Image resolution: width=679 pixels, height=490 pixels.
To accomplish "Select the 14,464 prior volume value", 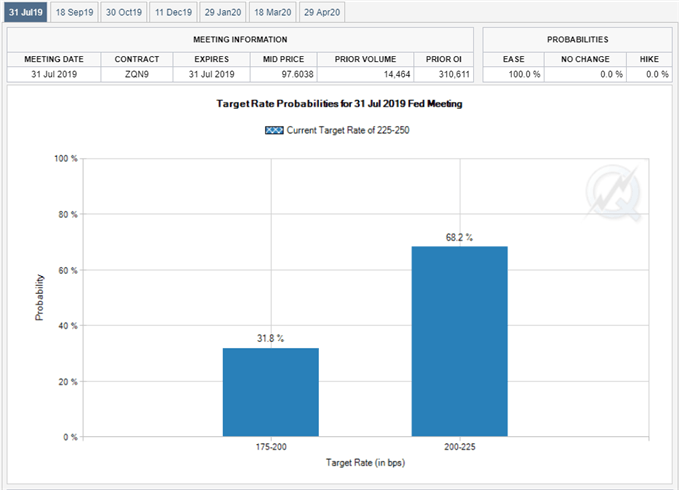I will point(397,74).
